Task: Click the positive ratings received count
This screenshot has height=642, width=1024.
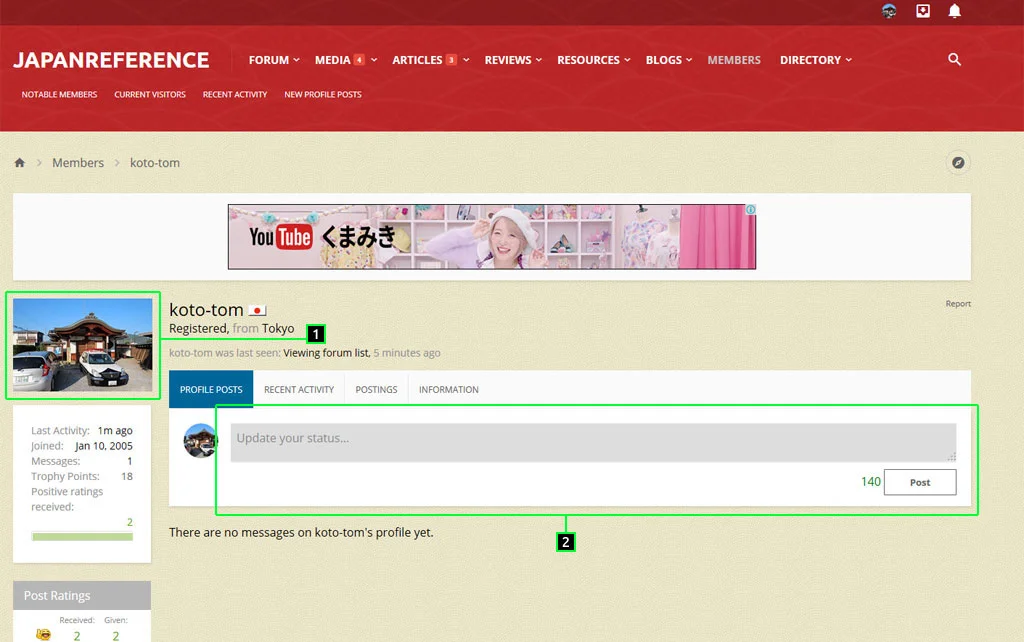Action: 129,522
